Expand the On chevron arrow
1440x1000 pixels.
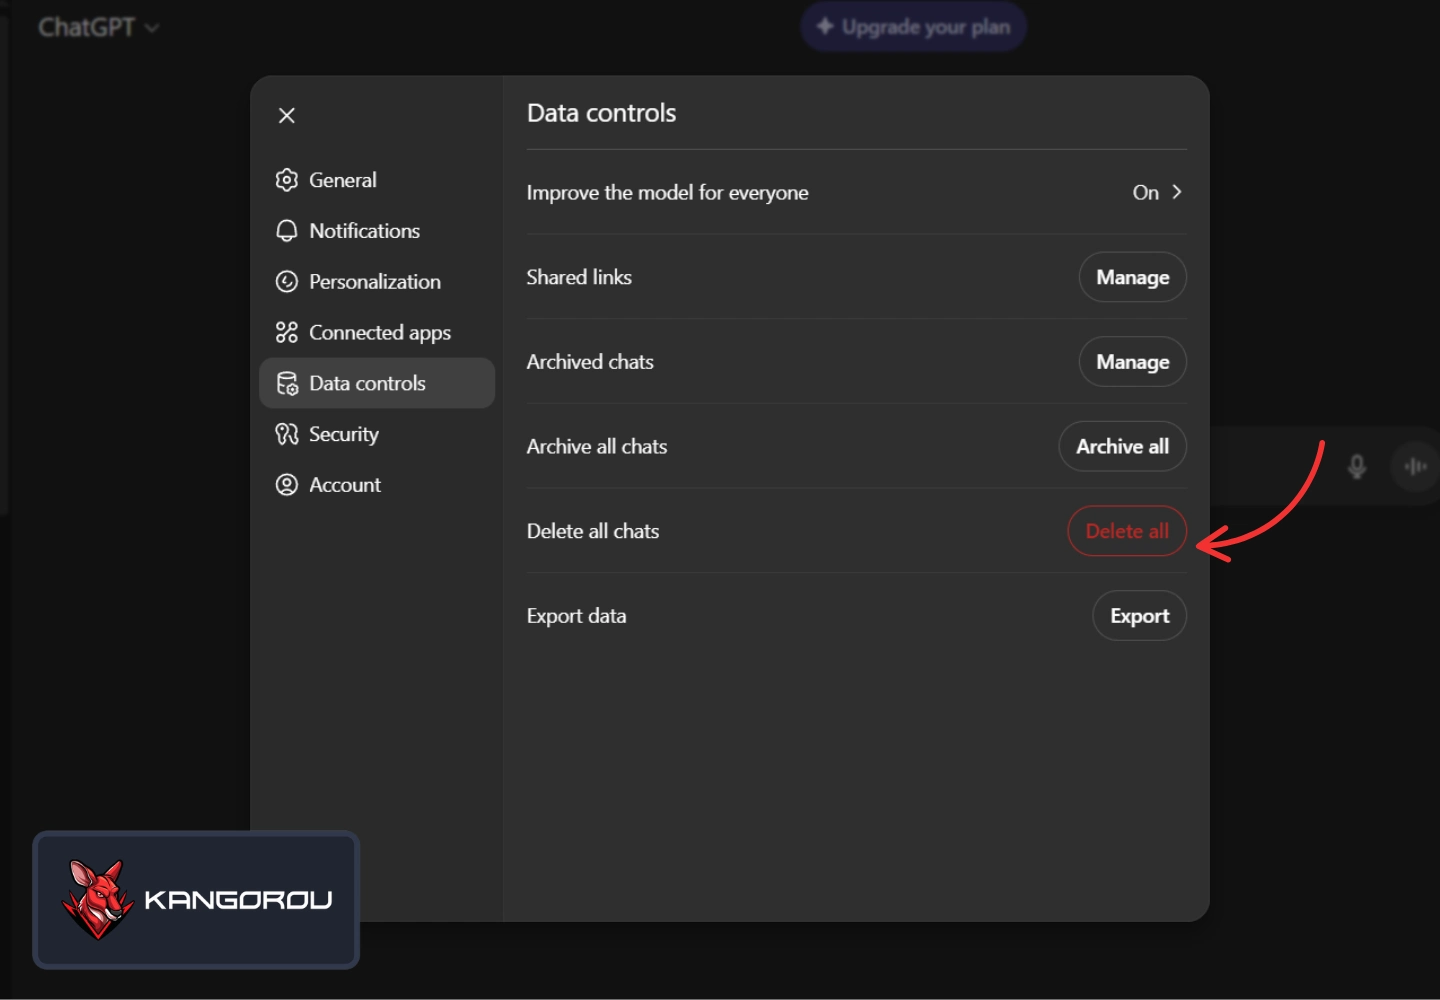(1177, 192)
